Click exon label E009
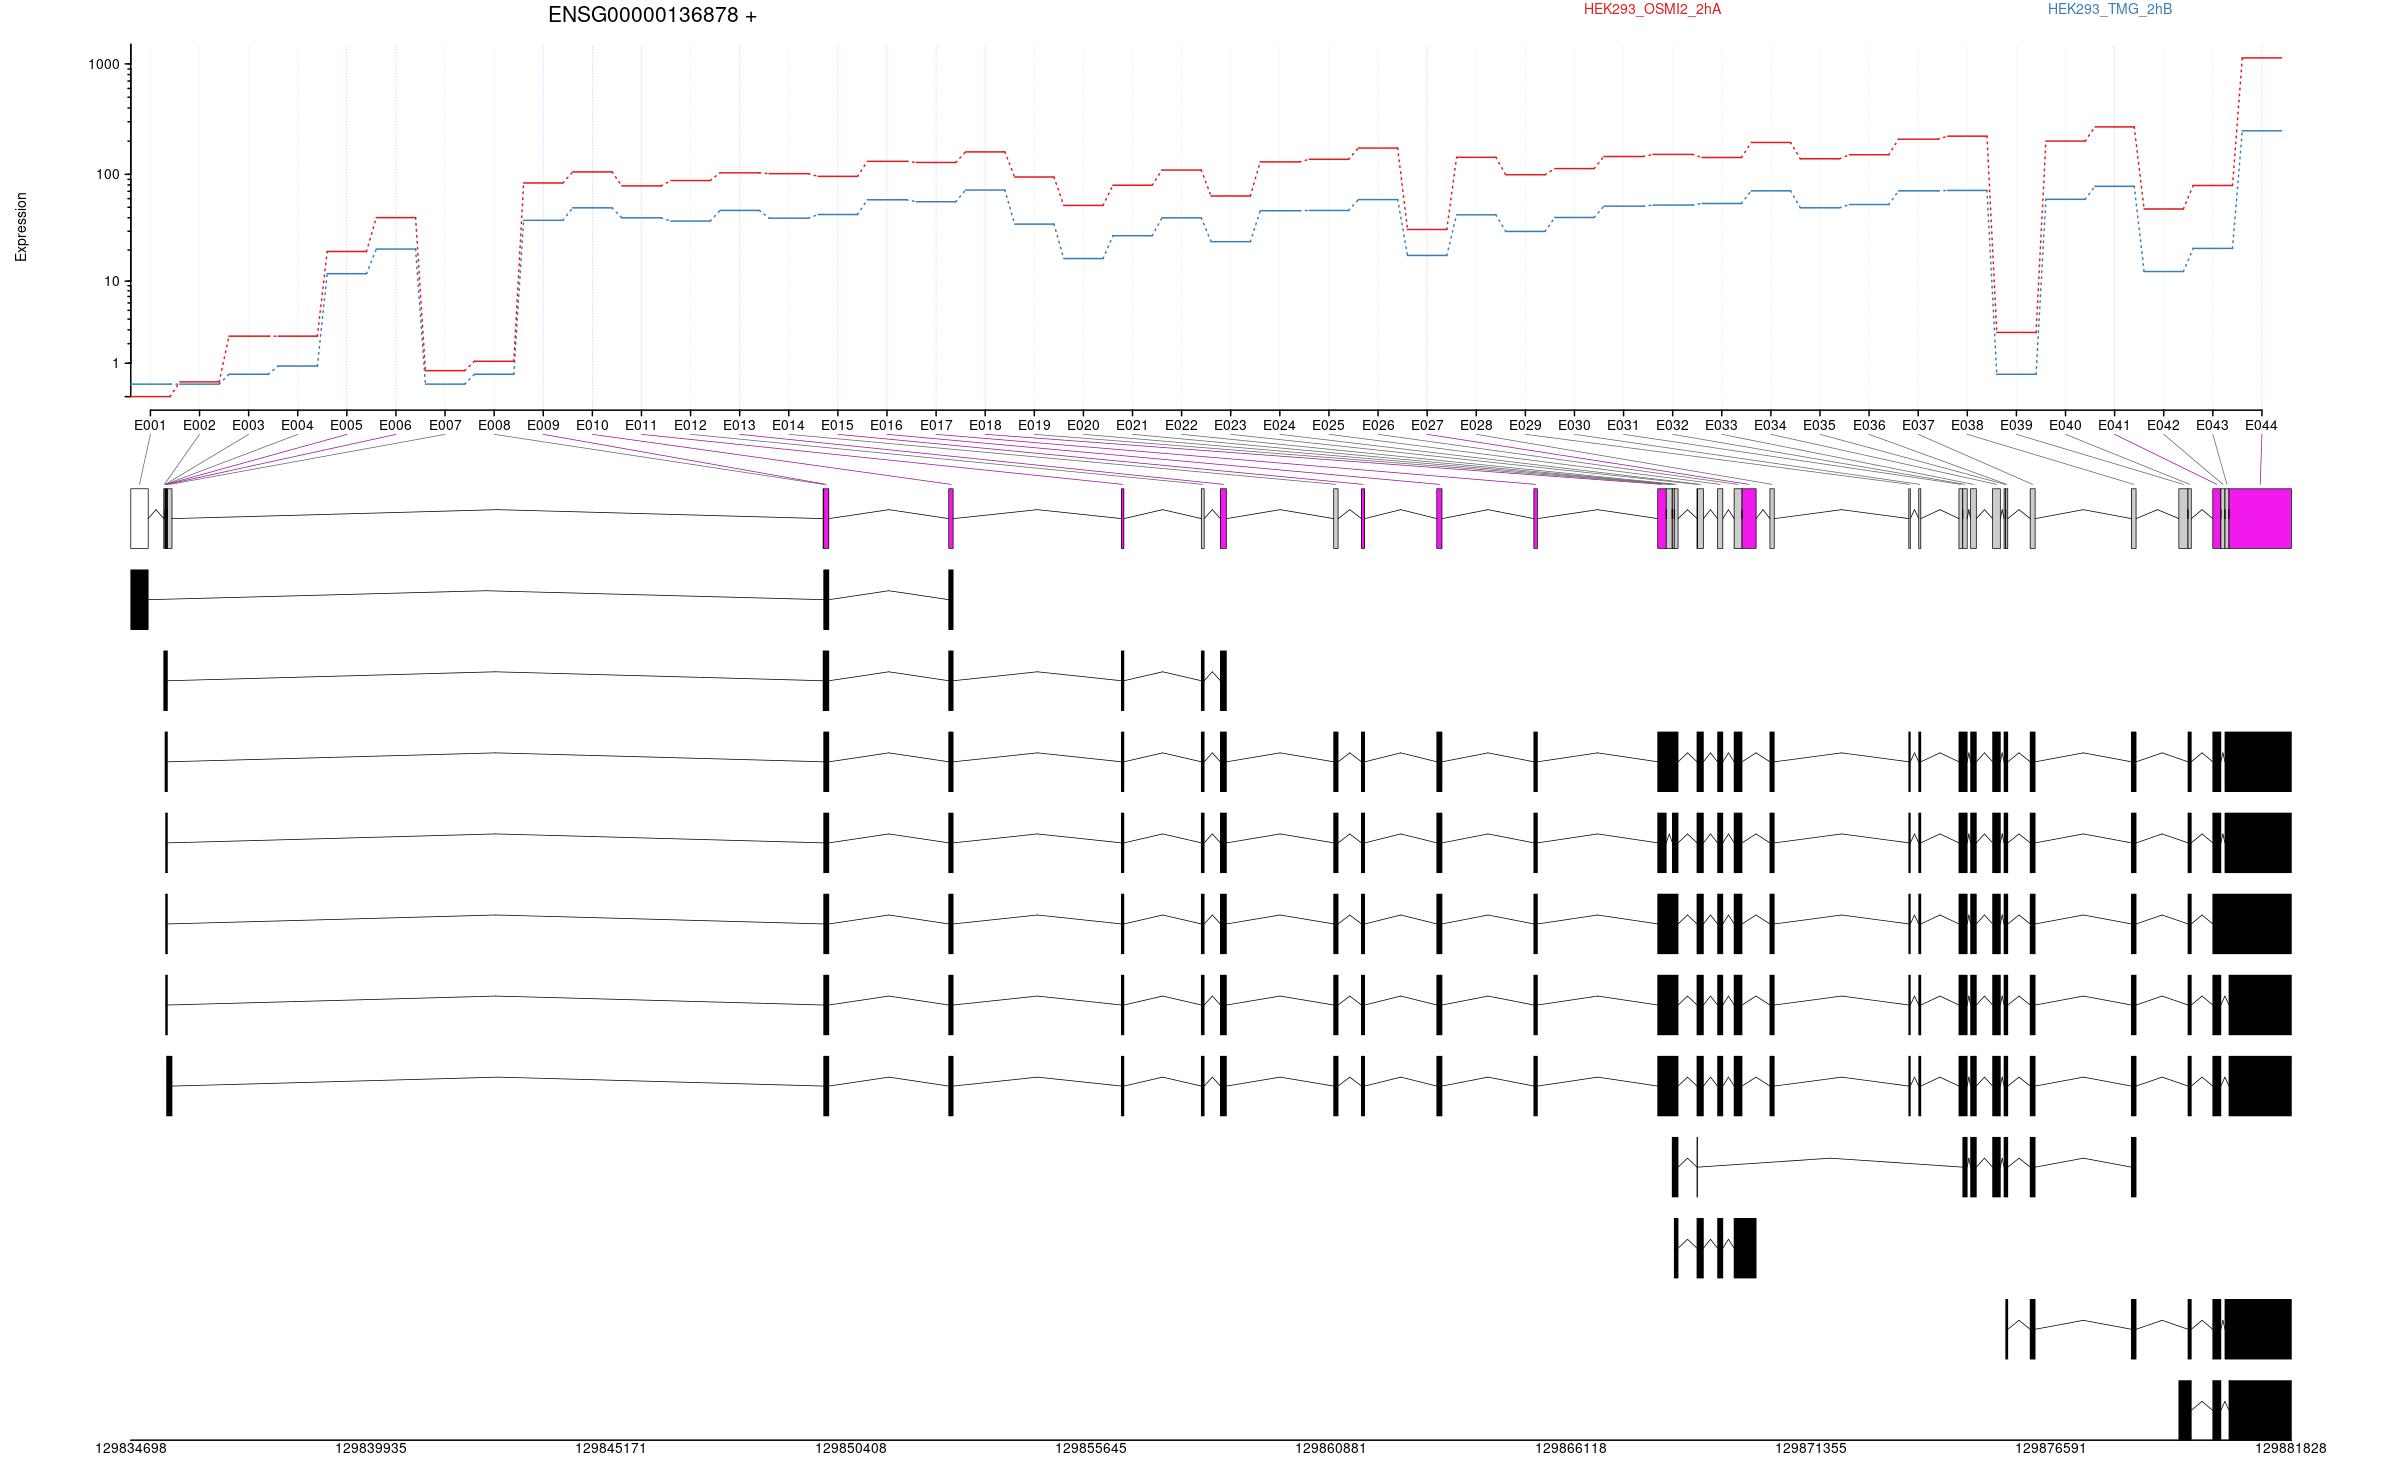Screen dimensions: 2400x1470 click(543, 425)
